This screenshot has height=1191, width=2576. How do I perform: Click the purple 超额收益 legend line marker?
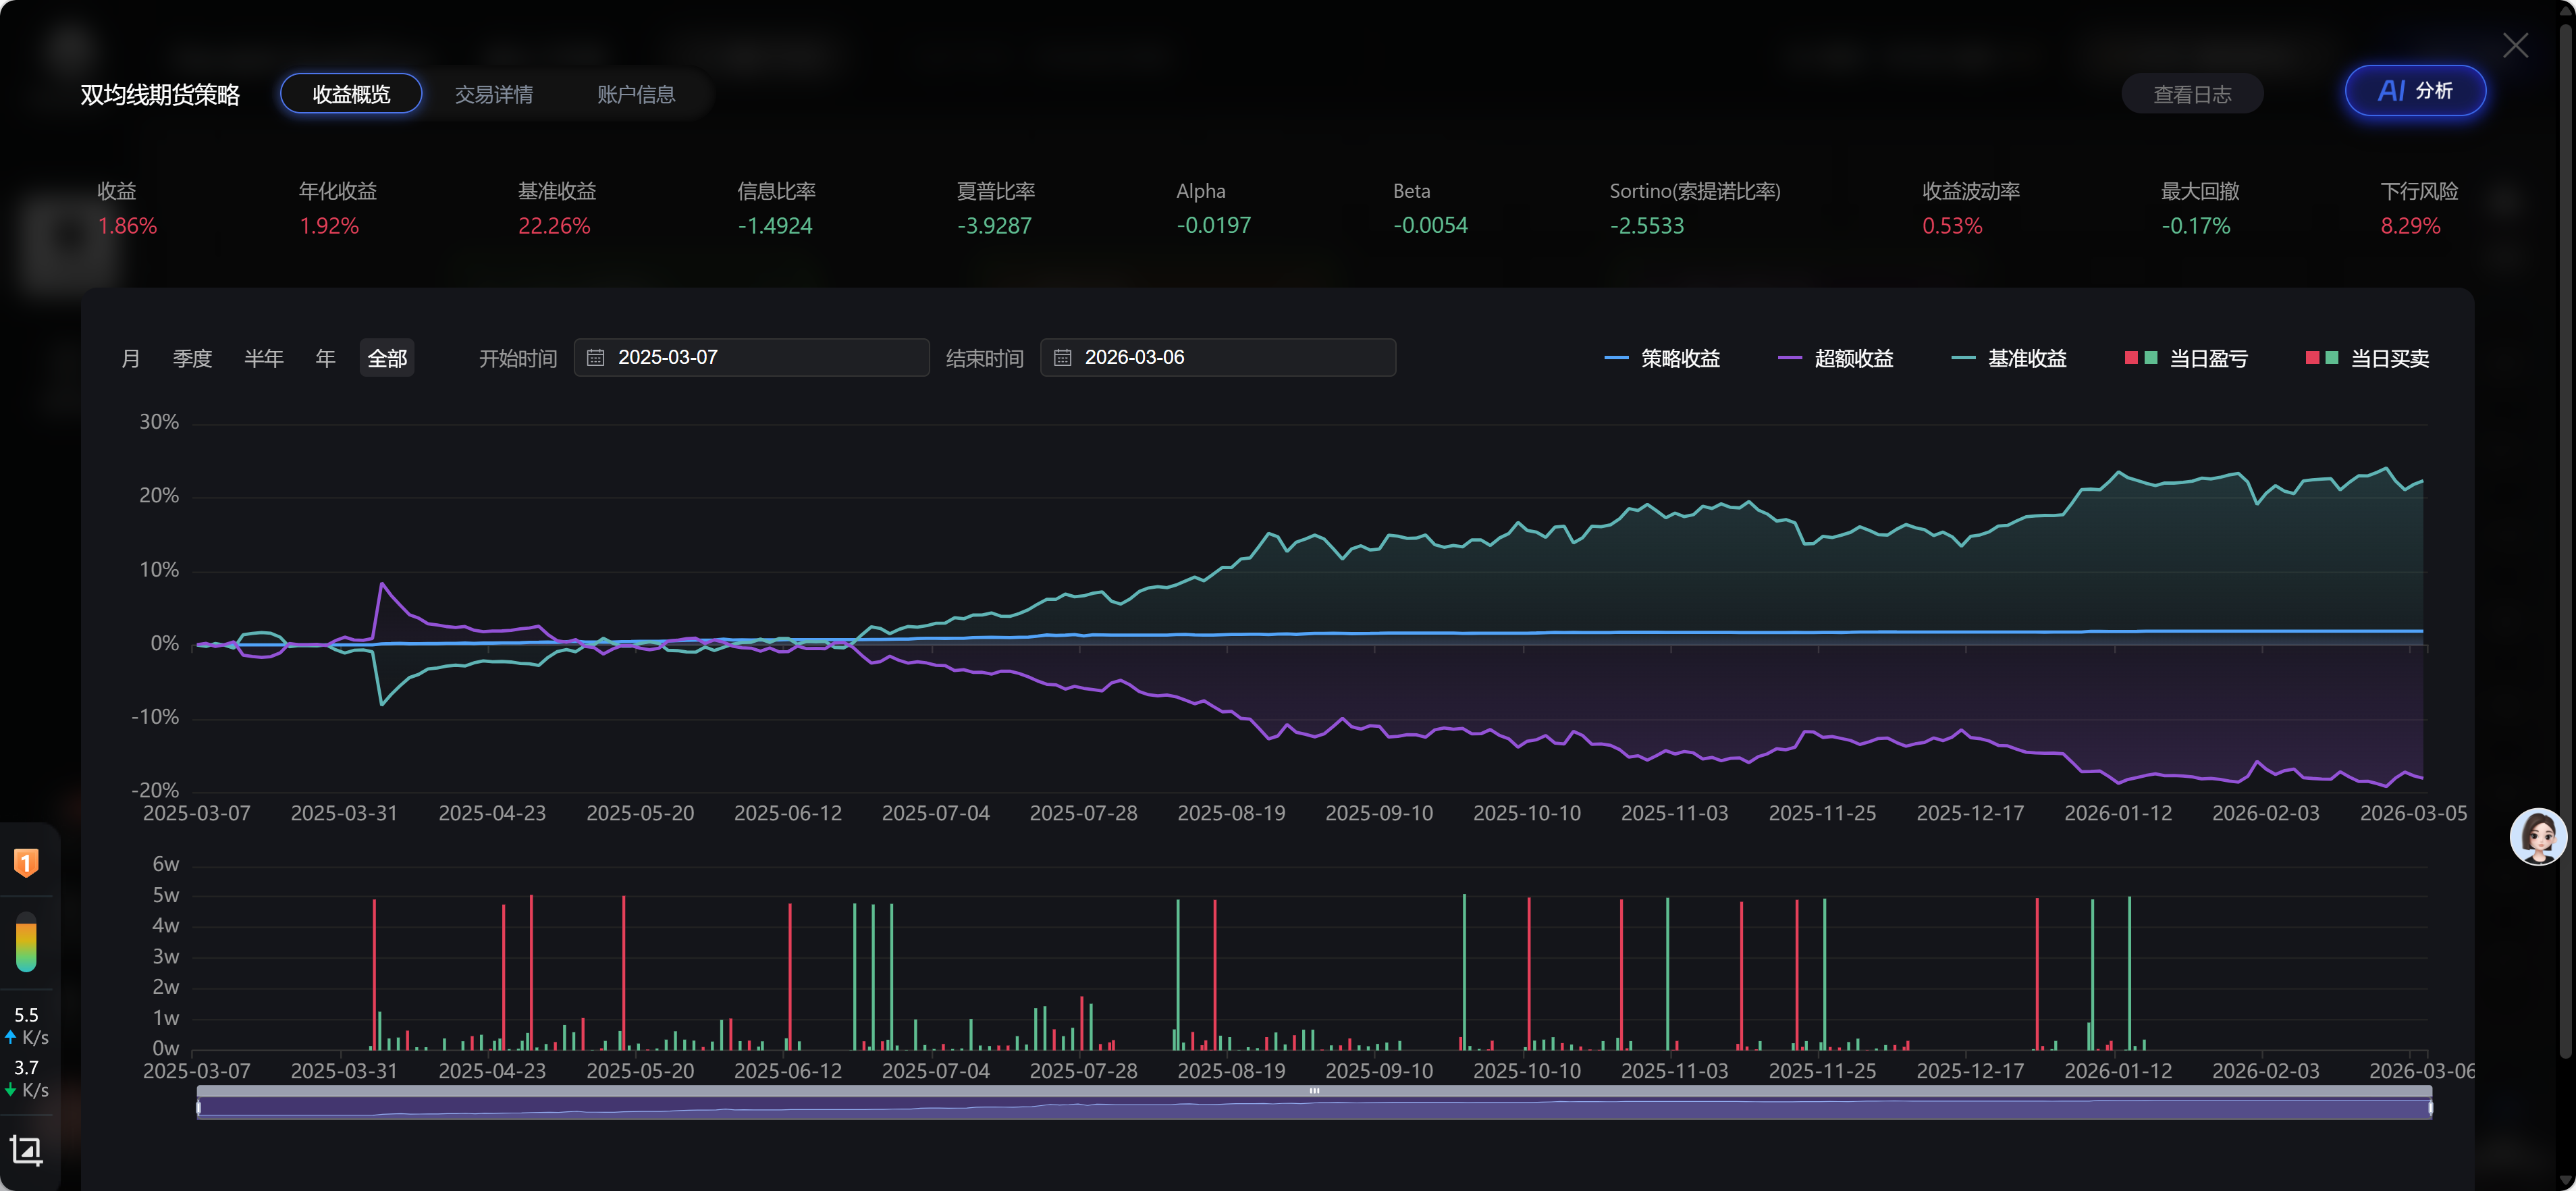[x=1790, y=358]
